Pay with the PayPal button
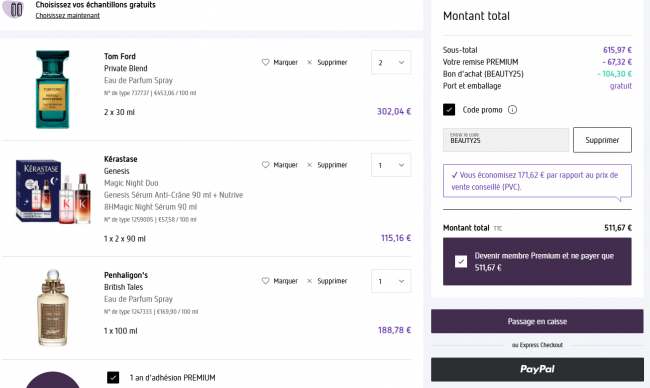The height and width of the screenshot is (388, 650). pyautogui.click(x=537, y=369)
